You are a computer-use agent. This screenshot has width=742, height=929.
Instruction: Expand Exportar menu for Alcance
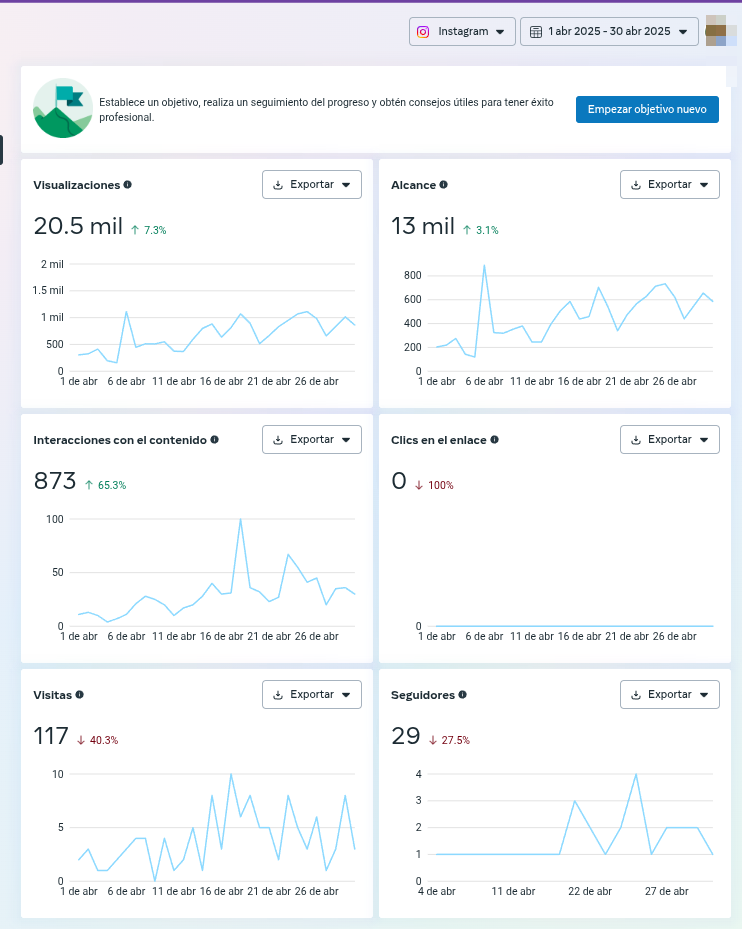[670, 185]
